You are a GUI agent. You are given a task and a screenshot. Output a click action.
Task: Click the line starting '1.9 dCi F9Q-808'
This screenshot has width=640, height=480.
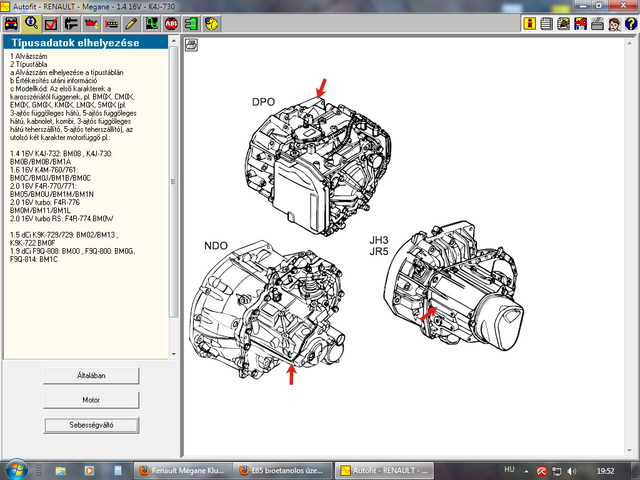[x=72, y=251]
